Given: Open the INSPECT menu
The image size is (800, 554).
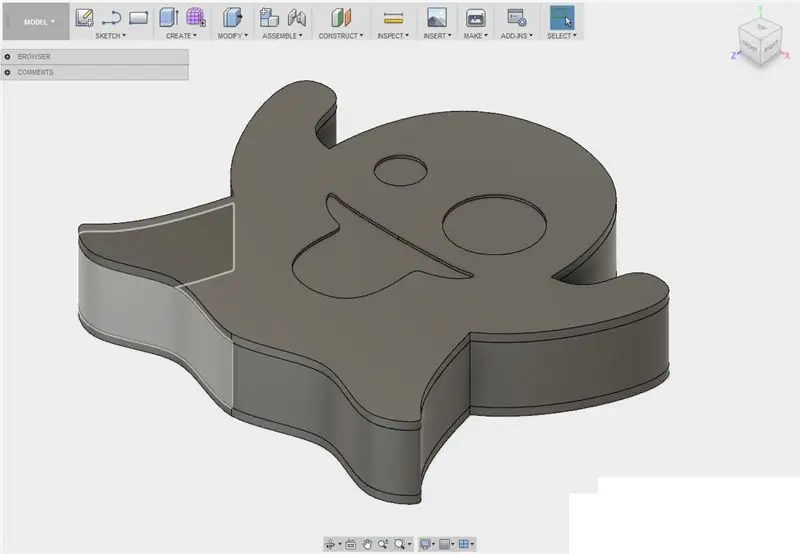Looking at the screenshot, I should [x=393, y=36].
